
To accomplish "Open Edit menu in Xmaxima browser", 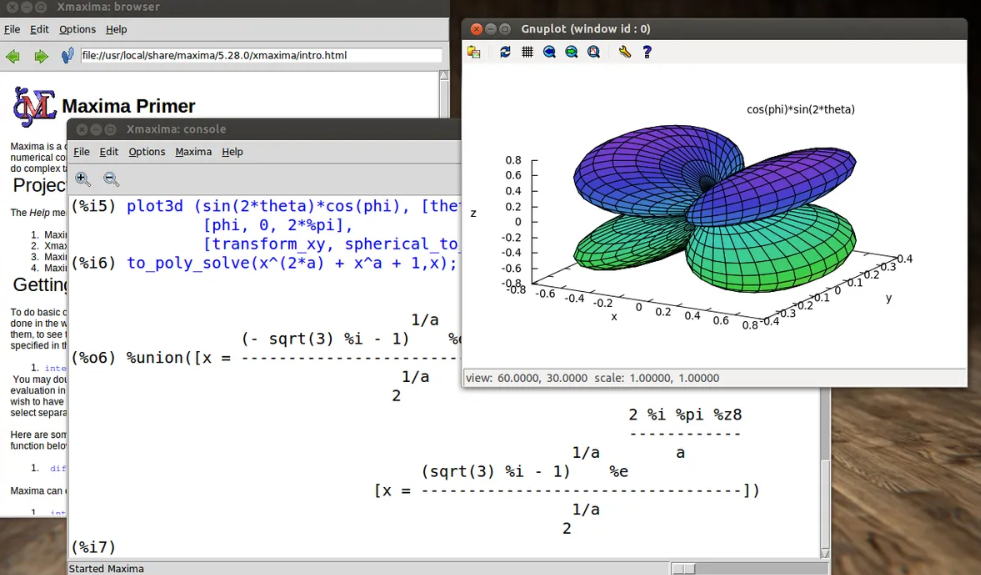I will pos(39,29).
